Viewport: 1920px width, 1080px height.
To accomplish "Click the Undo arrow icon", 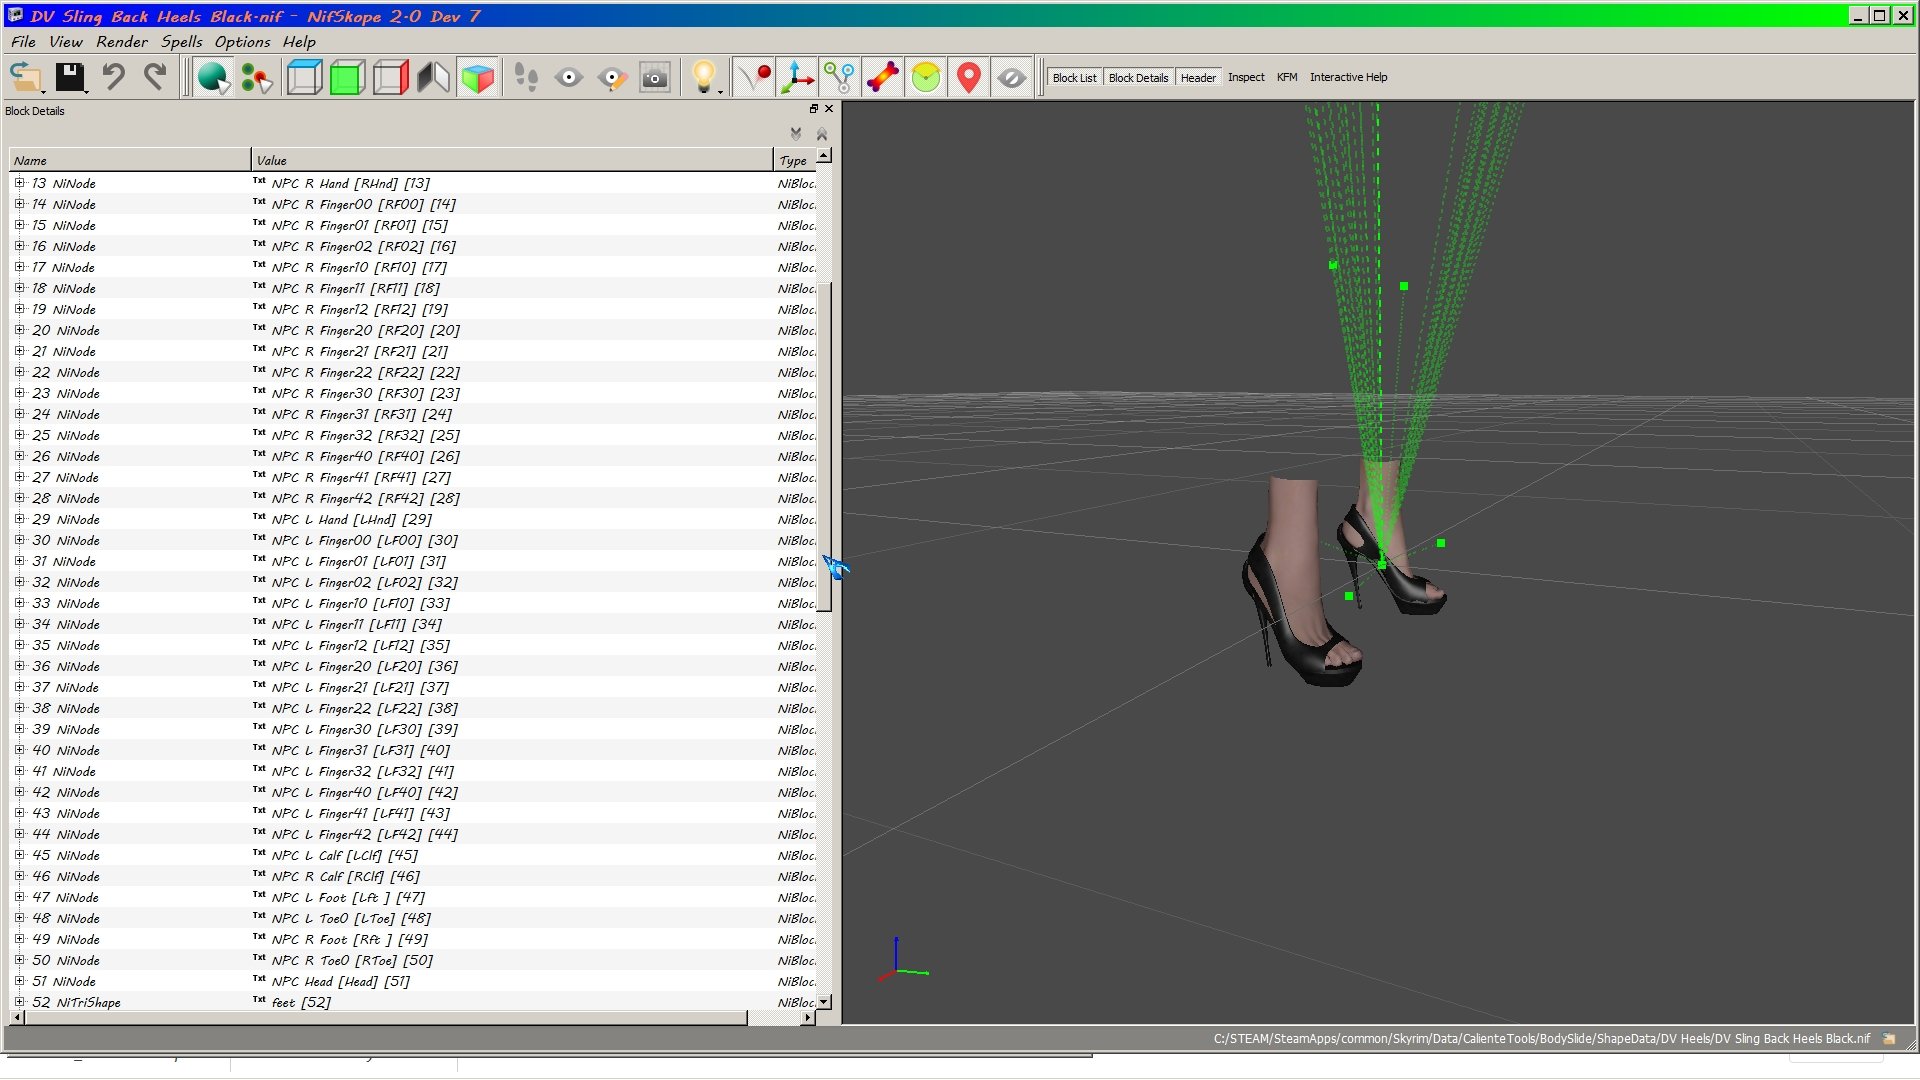I will click(113, 77).
